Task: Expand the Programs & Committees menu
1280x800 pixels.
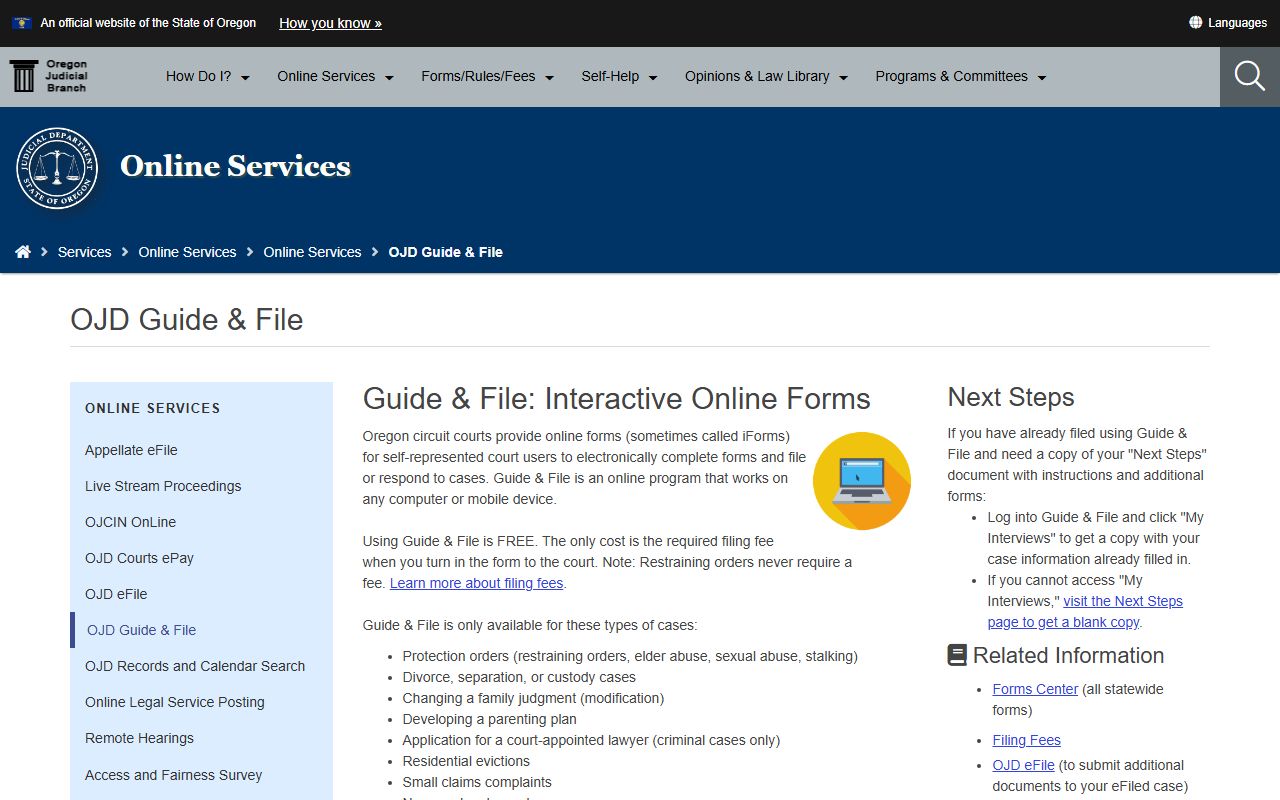Action: pyautogui.click(x=961, y=76)
